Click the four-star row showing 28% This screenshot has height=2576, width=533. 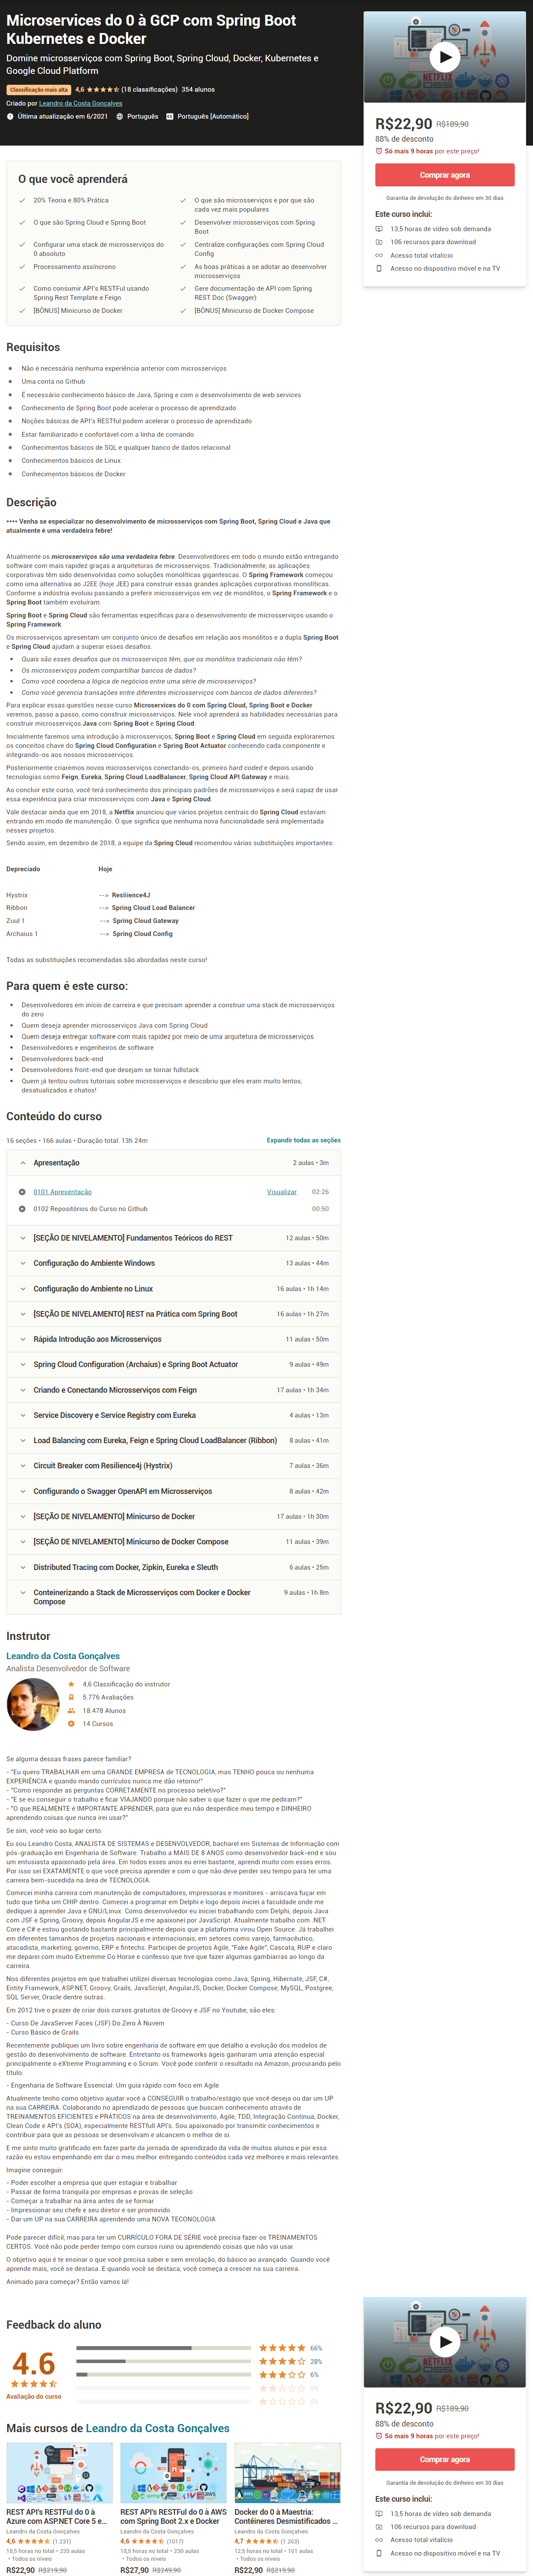199,2361
